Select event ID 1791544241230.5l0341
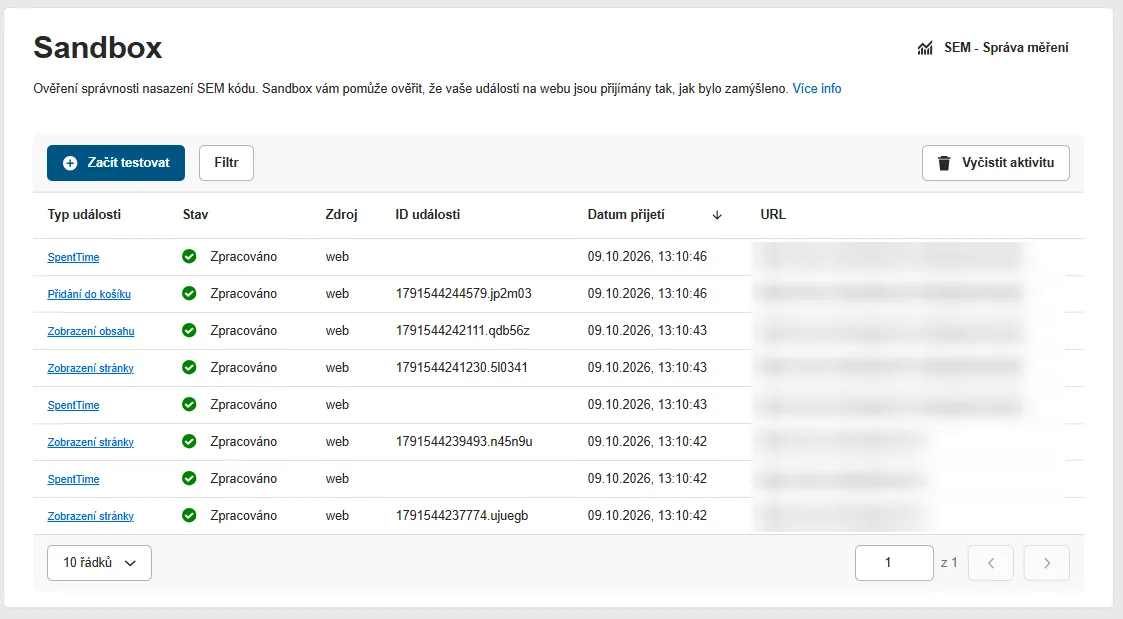The image size is (1123, 619). tap(461, 368)
